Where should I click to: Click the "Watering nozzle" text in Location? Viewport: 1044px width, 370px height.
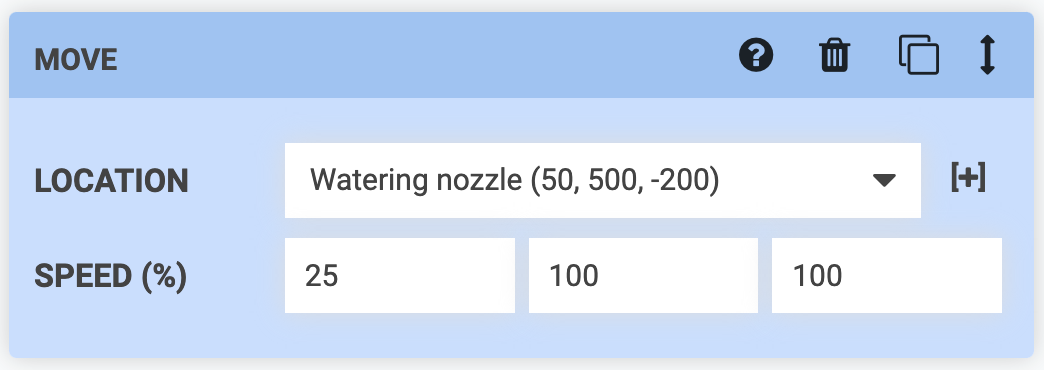coord(416,181)
